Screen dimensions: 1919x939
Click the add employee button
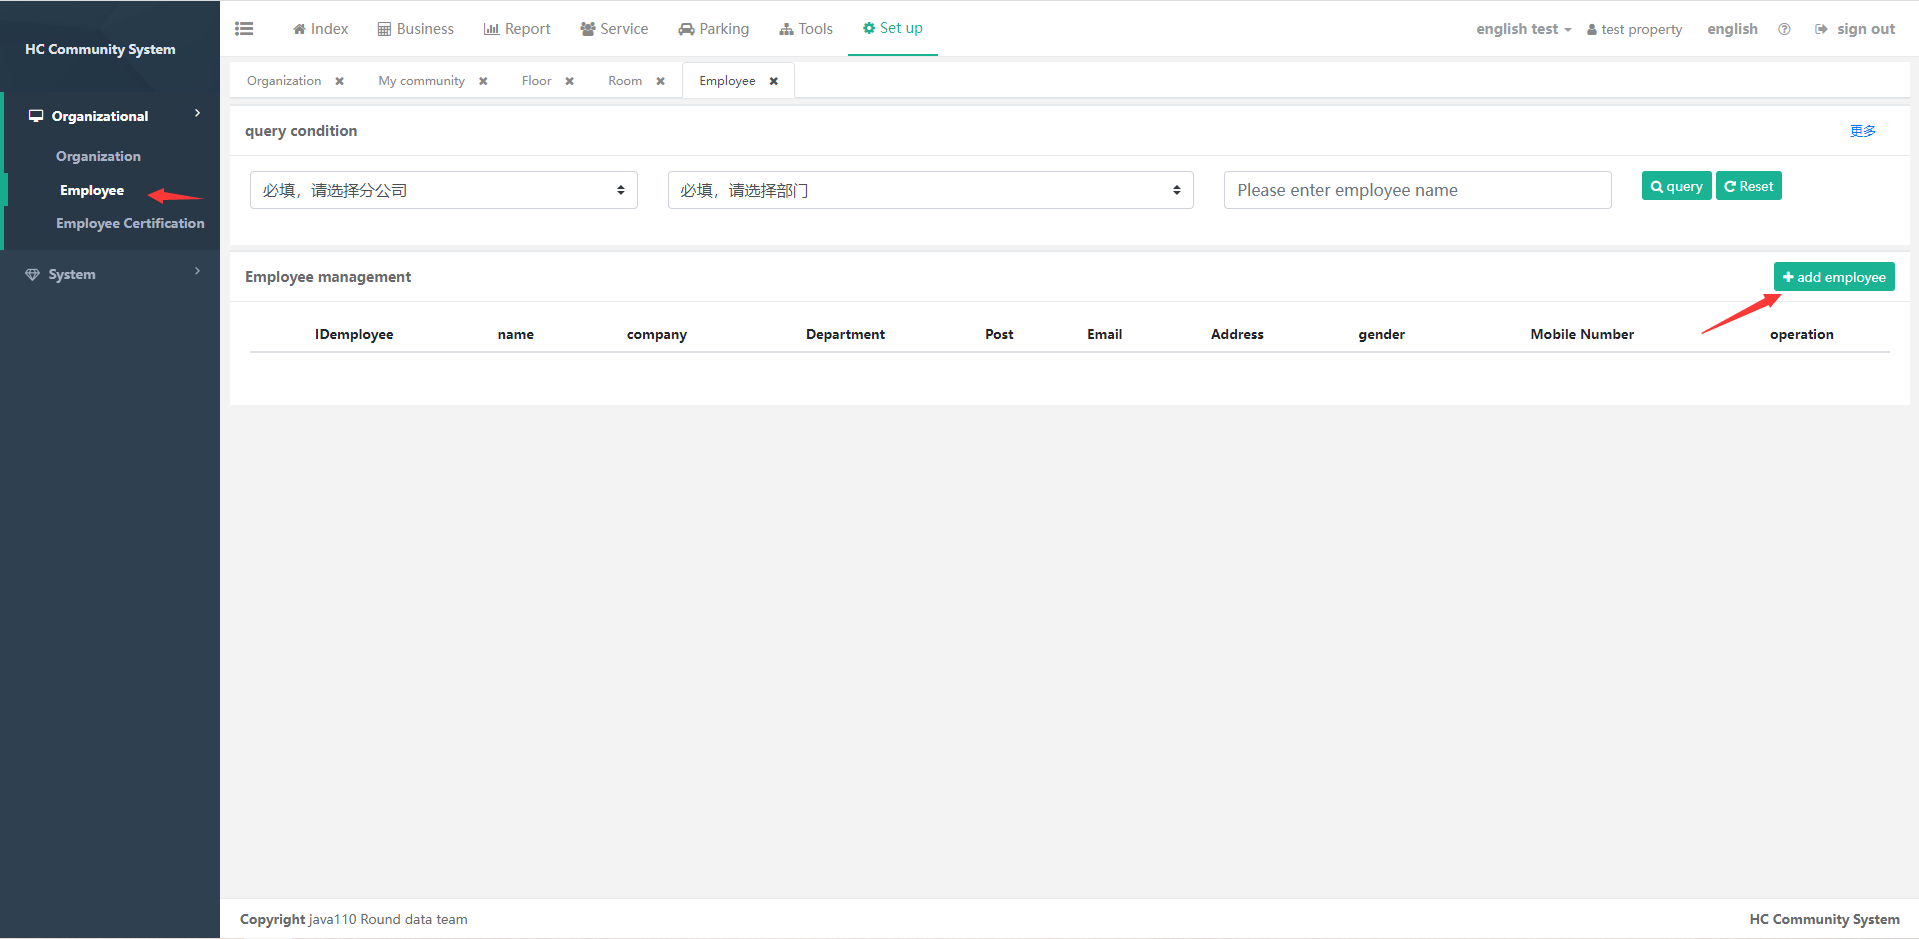[x=1833, y=277]
